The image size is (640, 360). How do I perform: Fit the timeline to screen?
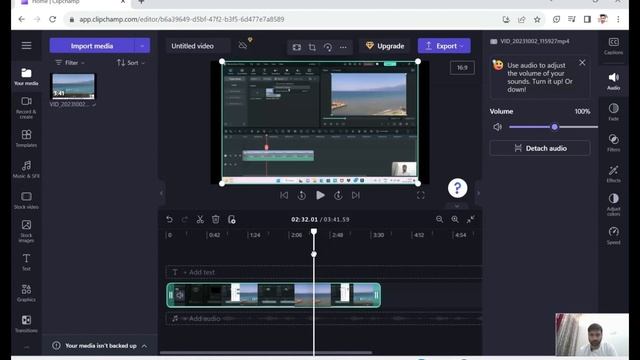[x=471, y=220]
